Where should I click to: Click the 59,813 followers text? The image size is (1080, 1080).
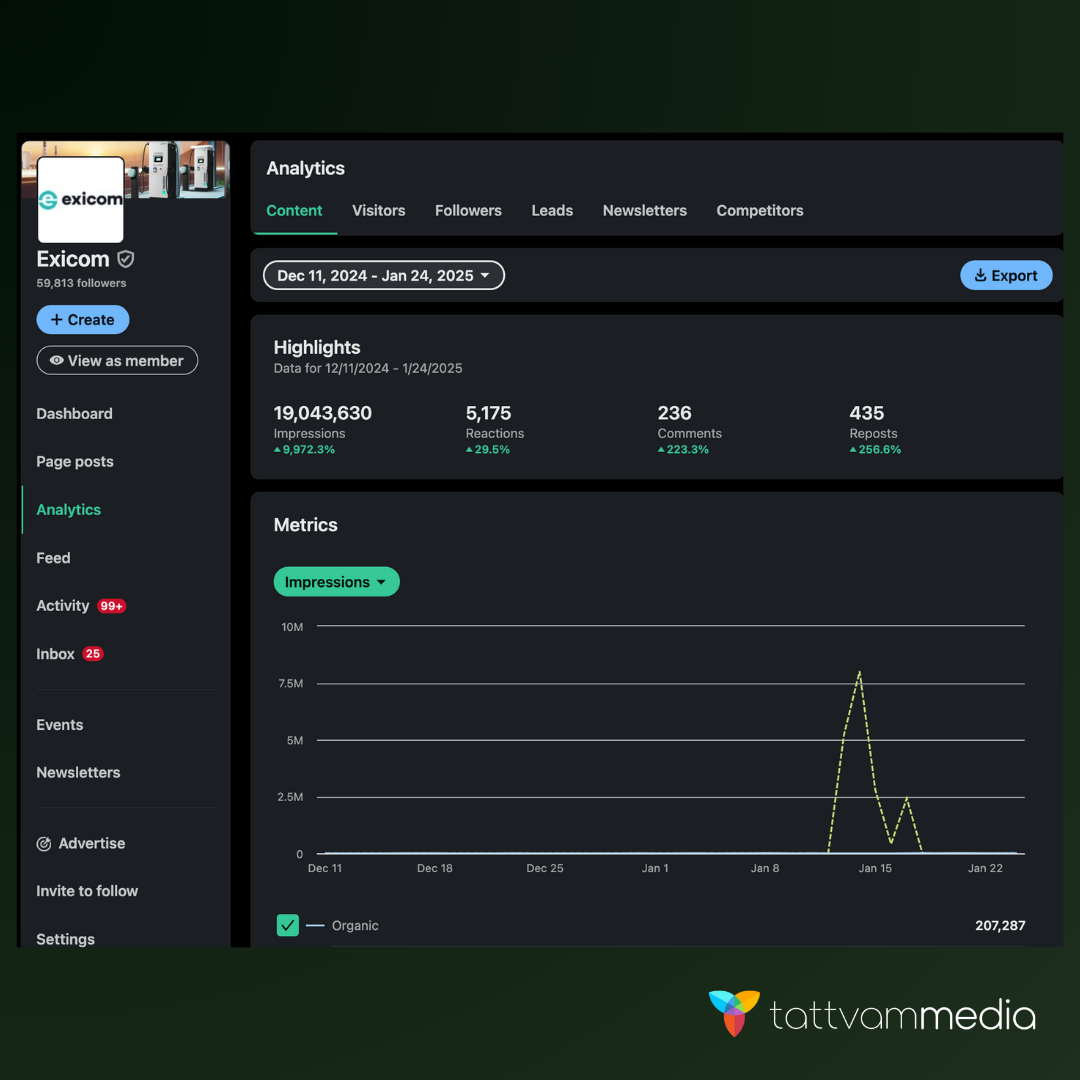click(x=81, y=283)
